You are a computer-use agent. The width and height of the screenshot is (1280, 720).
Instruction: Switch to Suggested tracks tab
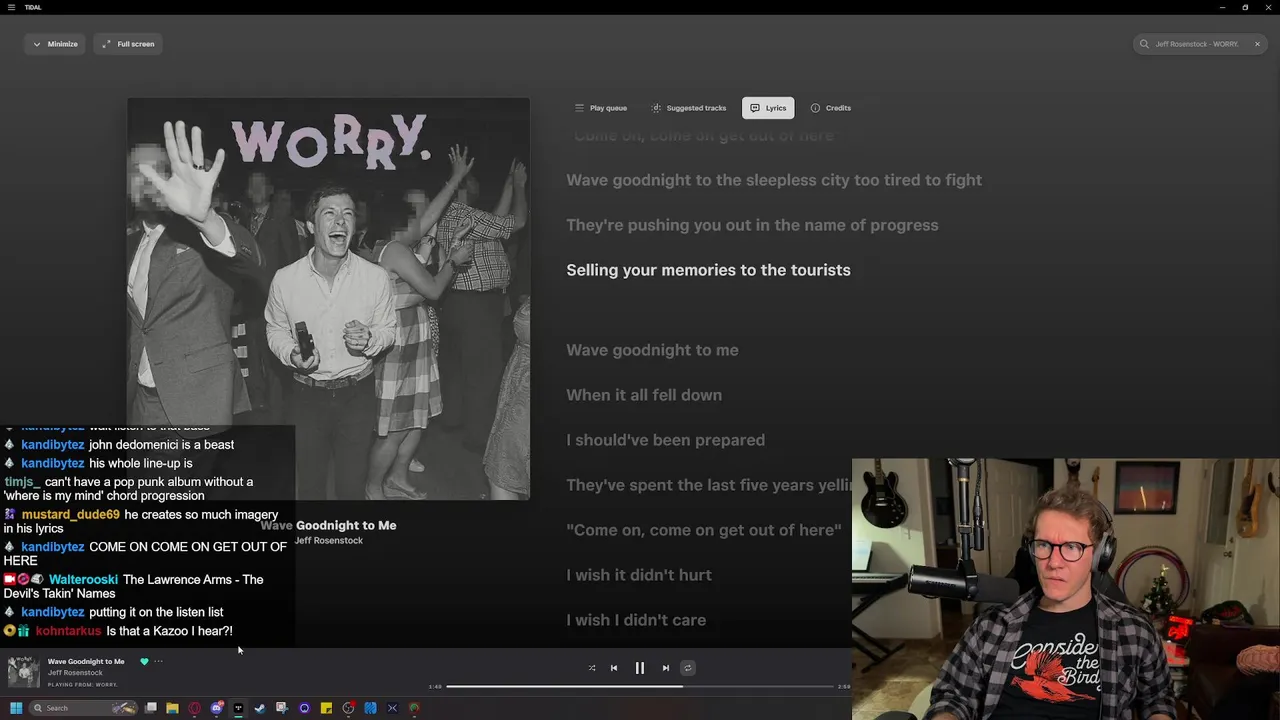point(689,108)
